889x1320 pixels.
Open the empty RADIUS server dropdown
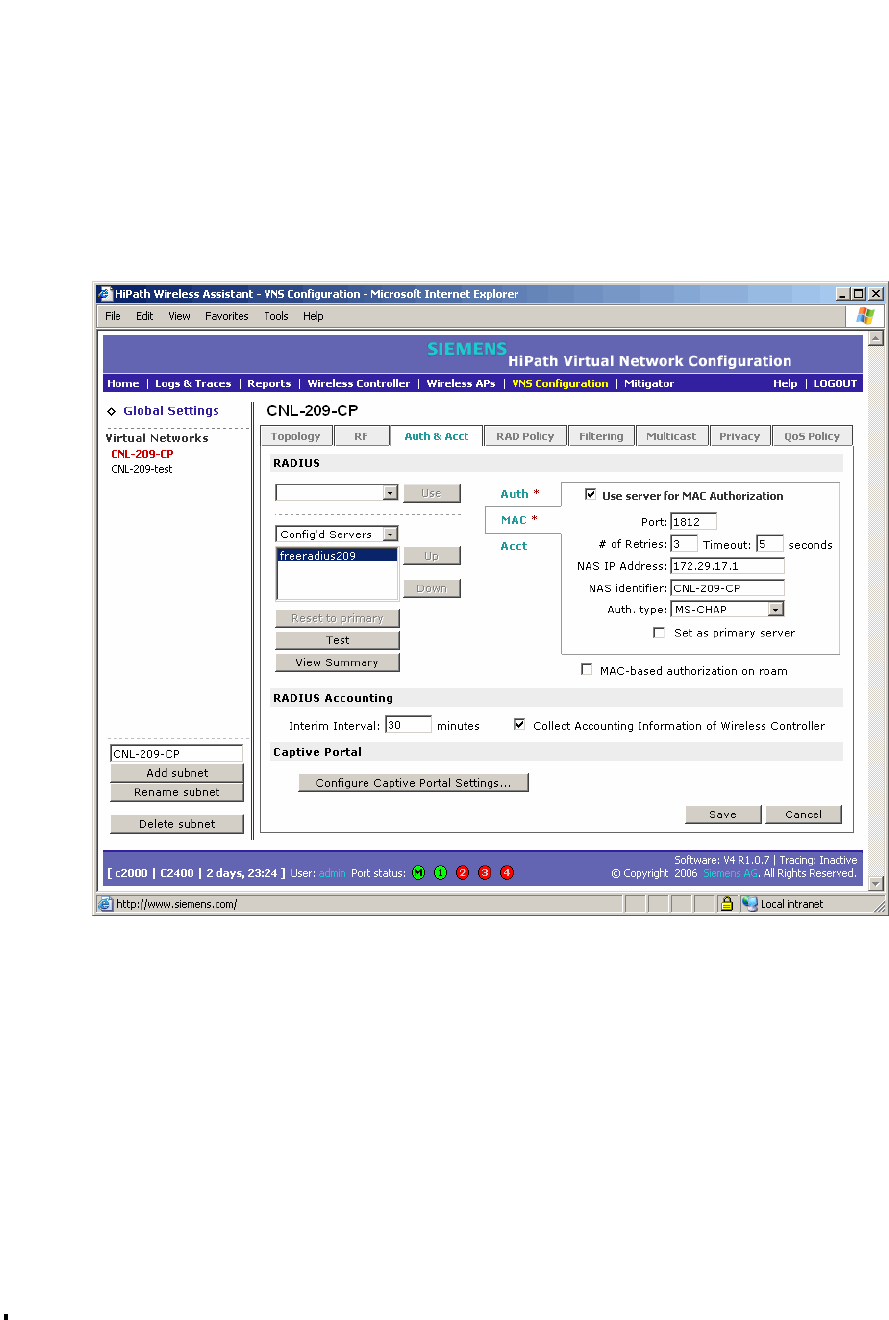tap(390, 493)
